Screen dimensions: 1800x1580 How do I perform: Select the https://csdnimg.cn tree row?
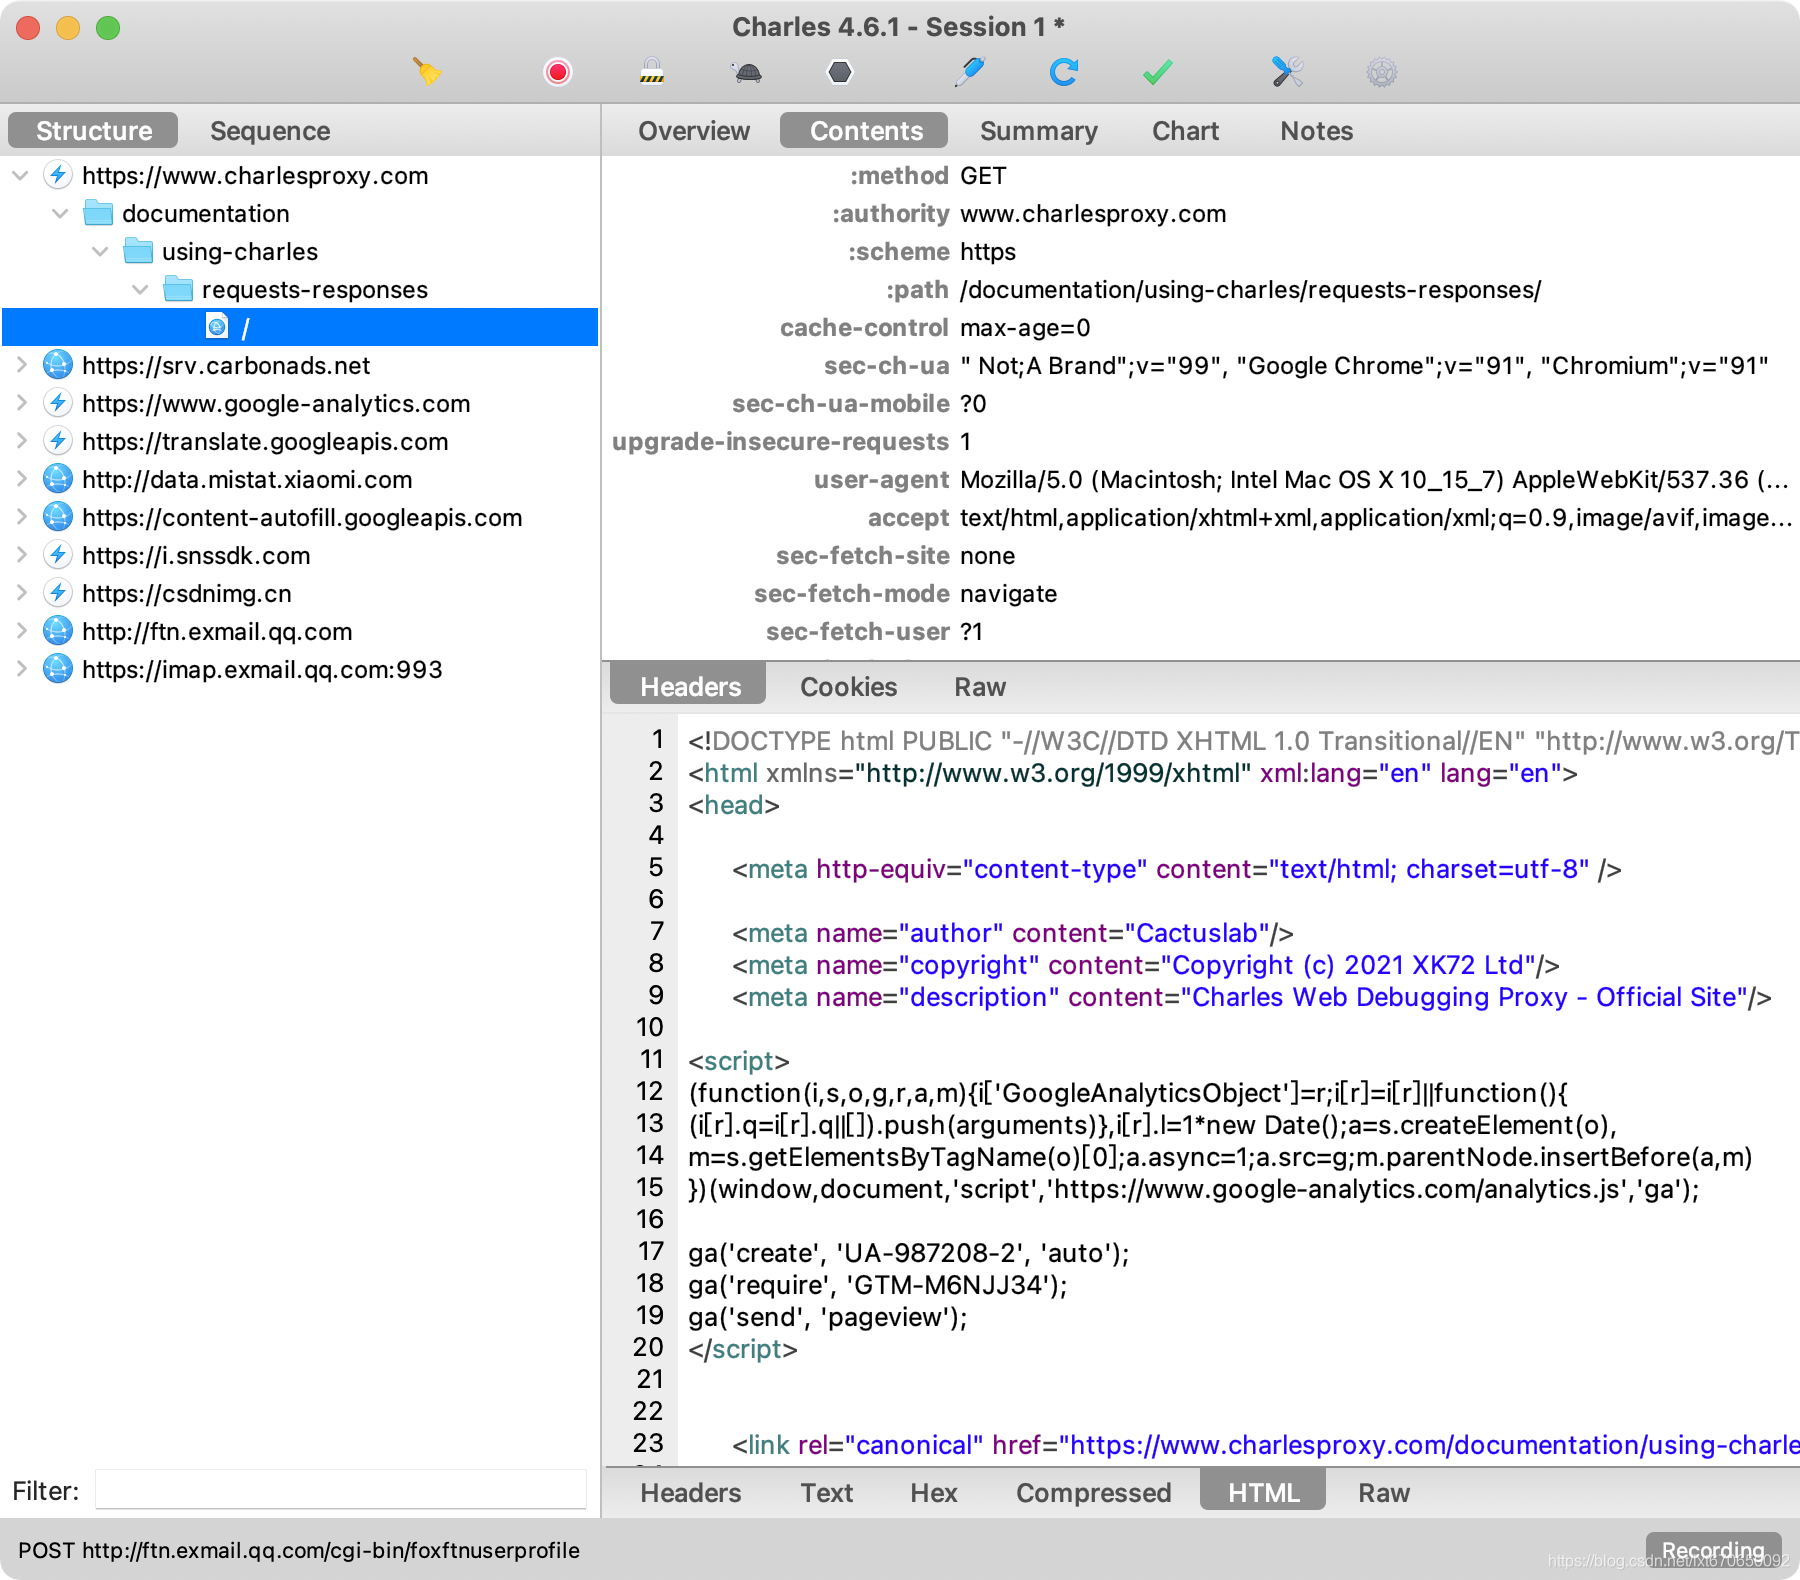(300, 594)
